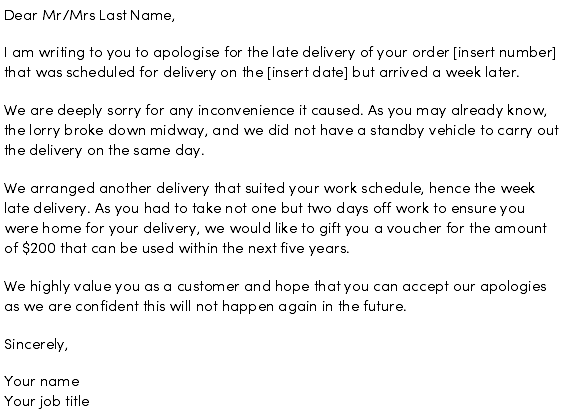
Task: Click the '$200' amount text
Action: [39, 248]
